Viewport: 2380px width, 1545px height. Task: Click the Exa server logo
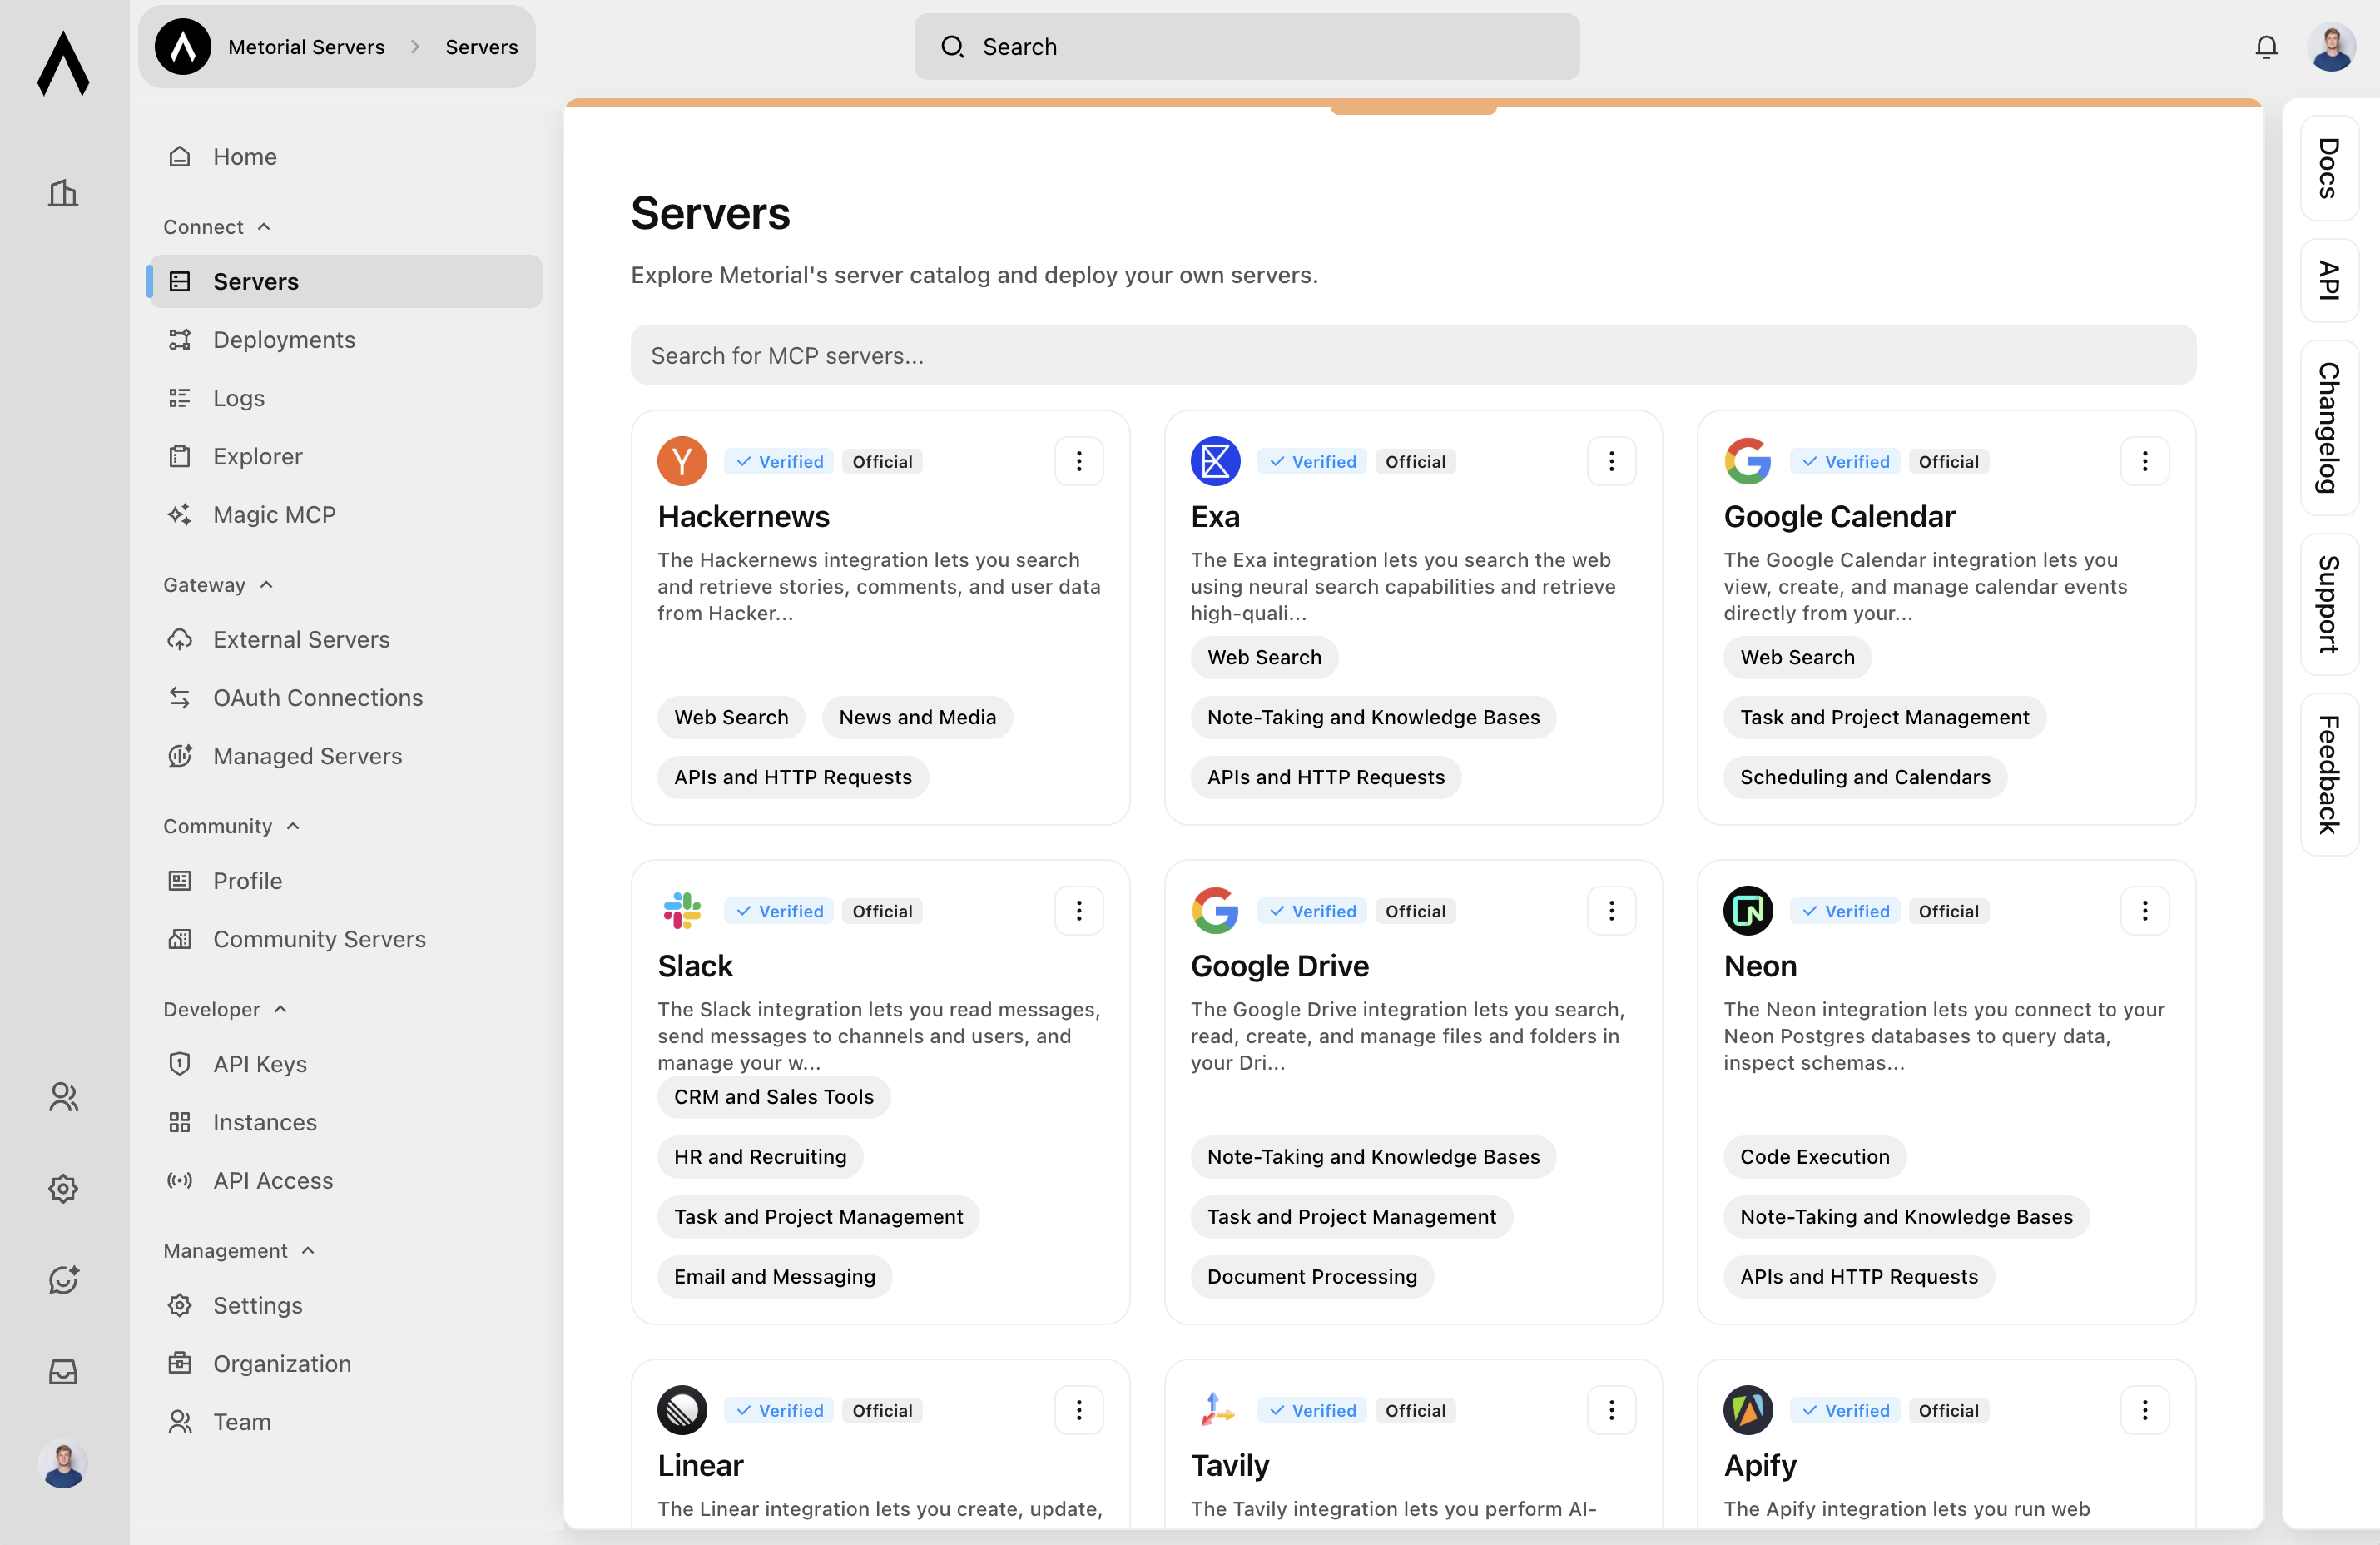1215,461
